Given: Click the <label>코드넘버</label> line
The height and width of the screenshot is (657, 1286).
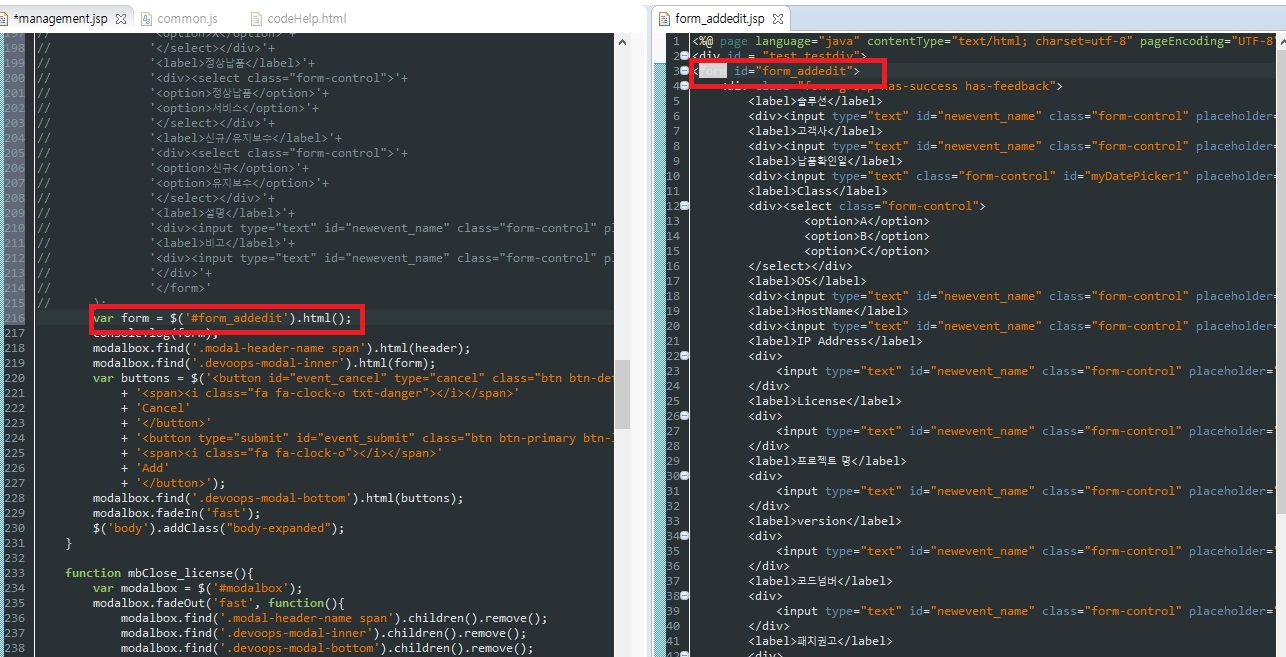Looking at the screenshot, I should tap(820, 581).
